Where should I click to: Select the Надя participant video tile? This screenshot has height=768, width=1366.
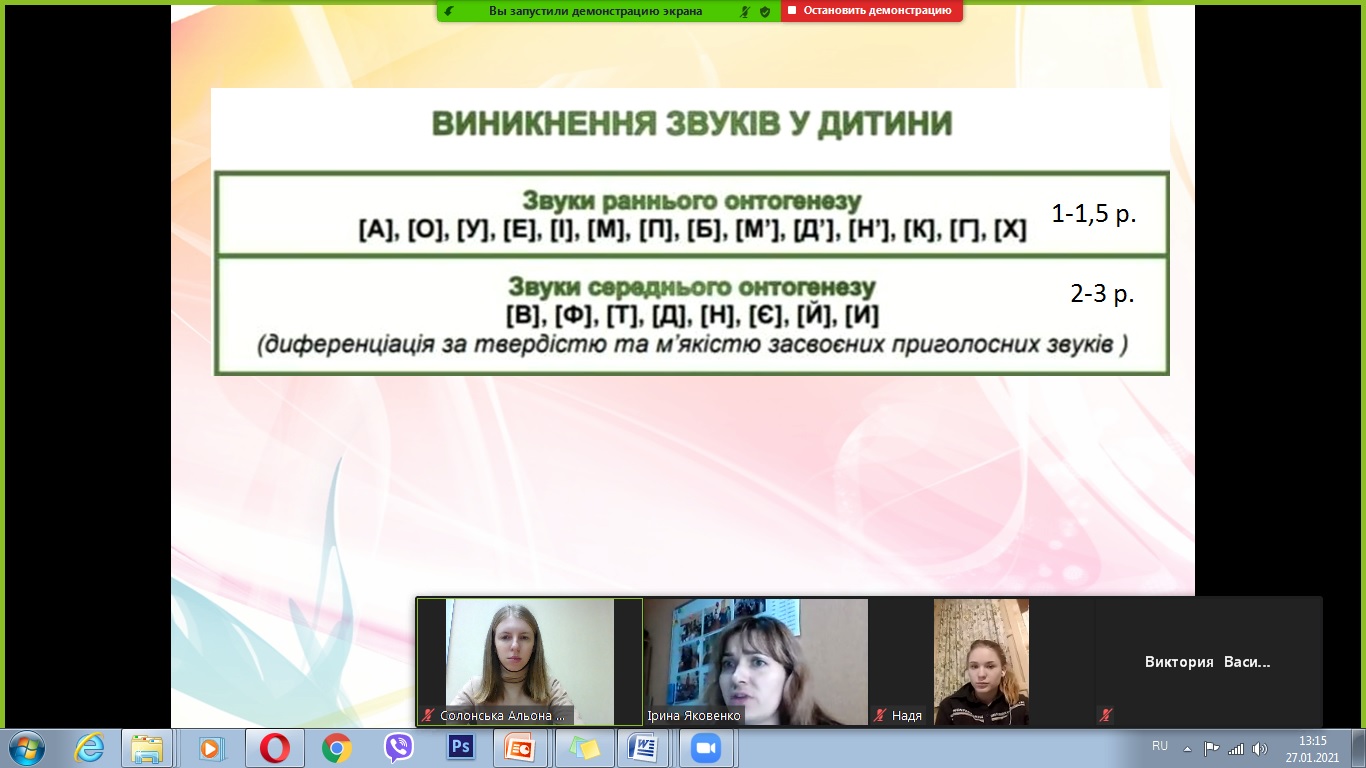click(980, 661)
